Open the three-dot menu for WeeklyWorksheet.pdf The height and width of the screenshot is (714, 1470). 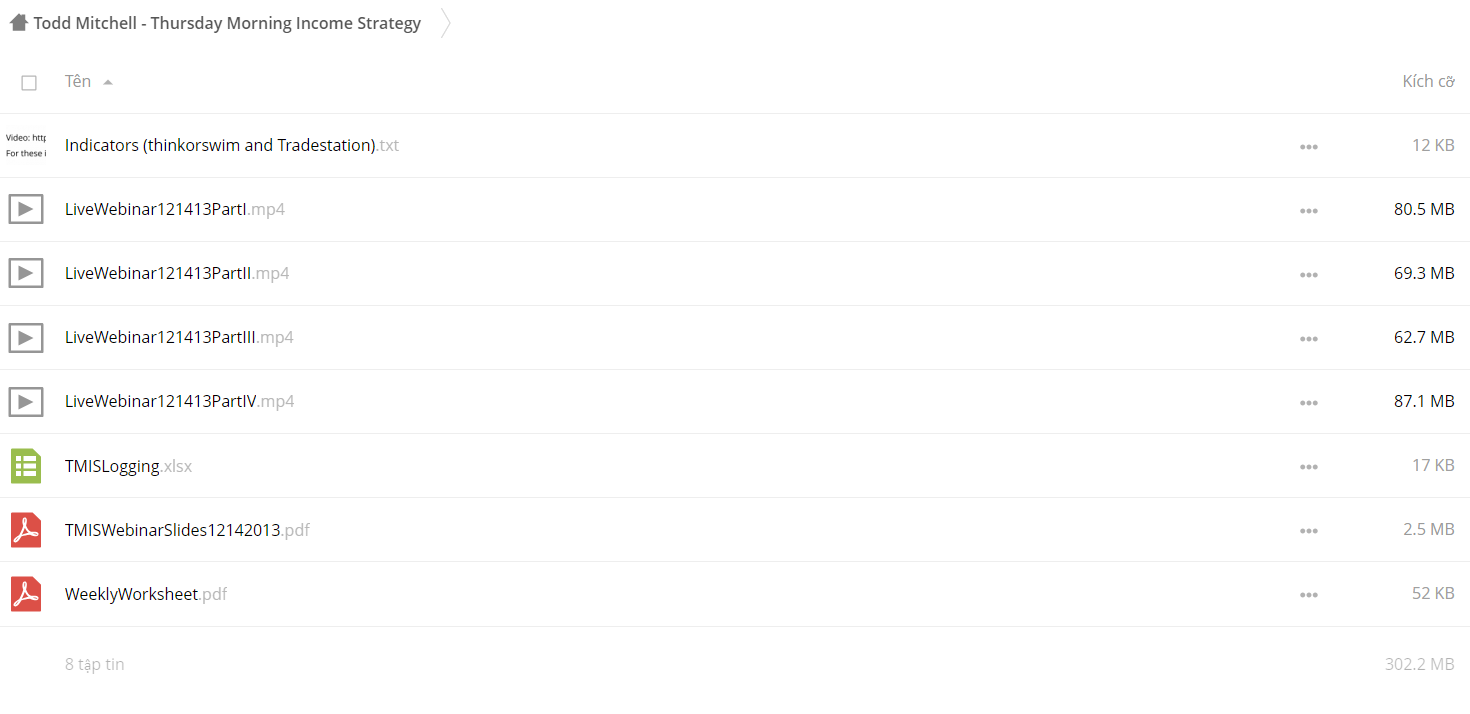coord(1308,595)
